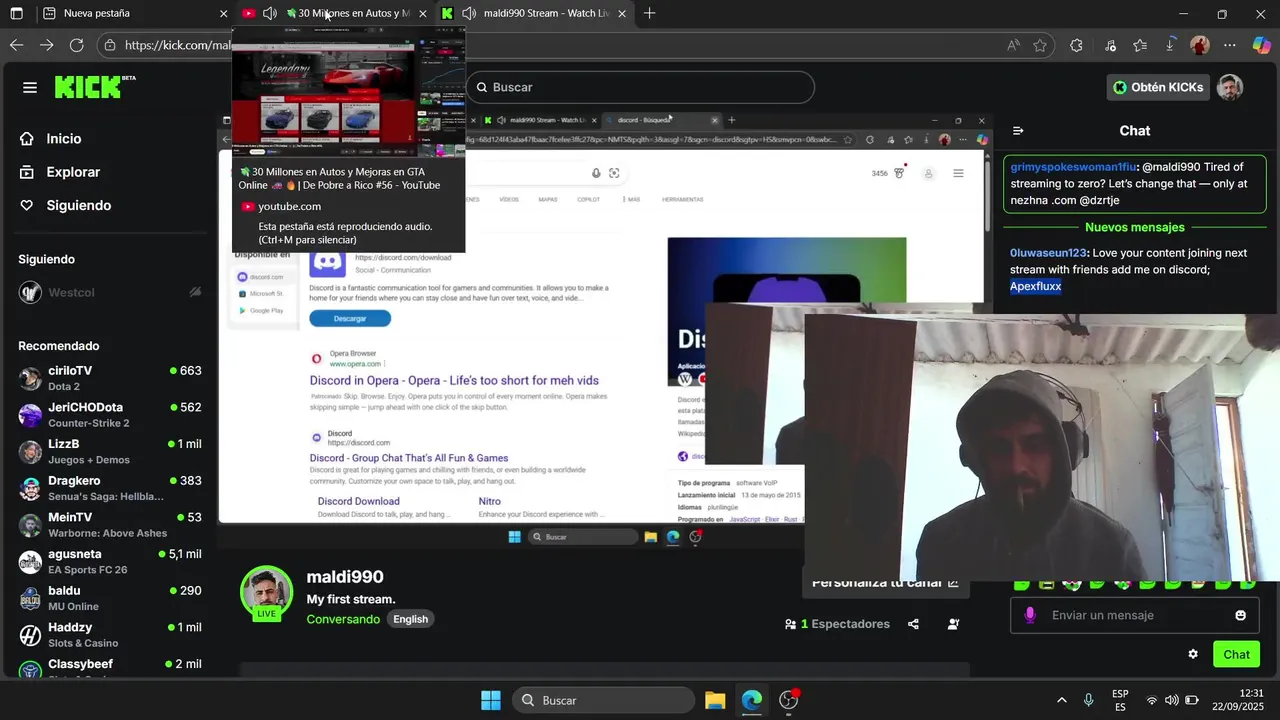Open File Explorer from the taskbar
This screenshot has height=720, width=1280.
[715, 700]
